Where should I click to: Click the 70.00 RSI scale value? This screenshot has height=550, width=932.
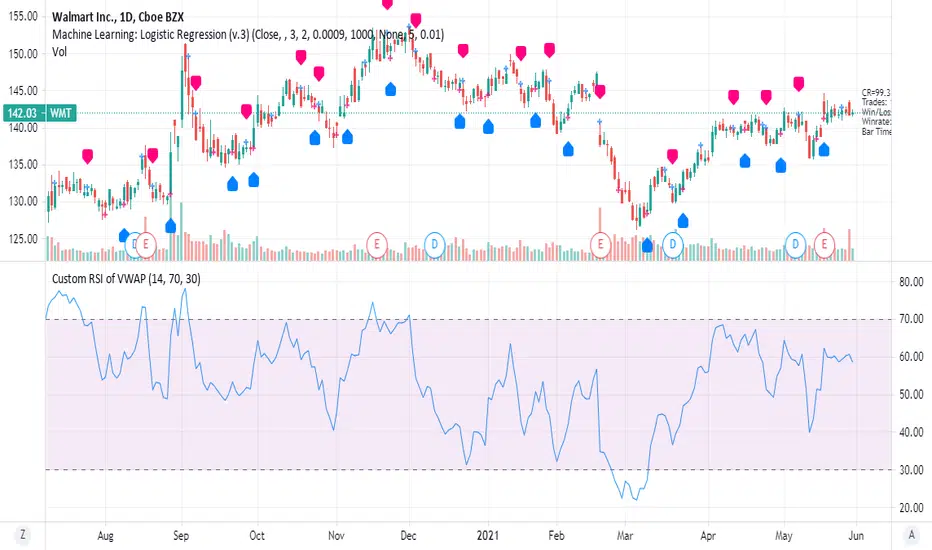pos(911,319)
